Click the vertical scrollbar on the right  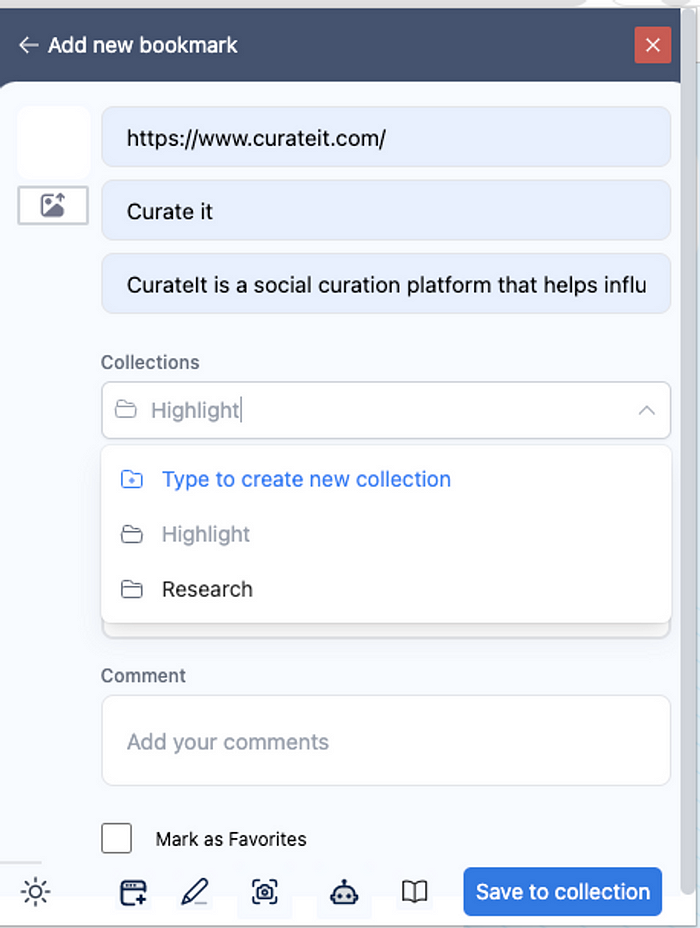[x=688, y=450]
